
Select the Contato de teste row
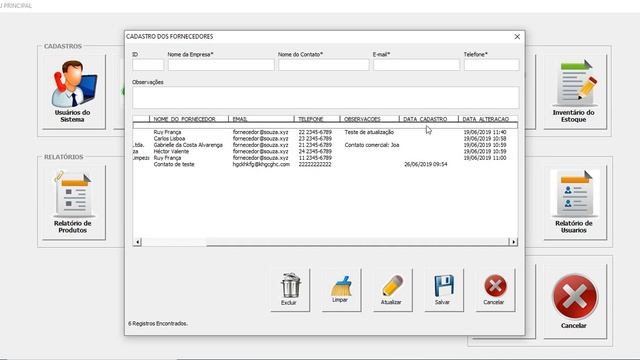pyautogui.click(x=325, y=164)
